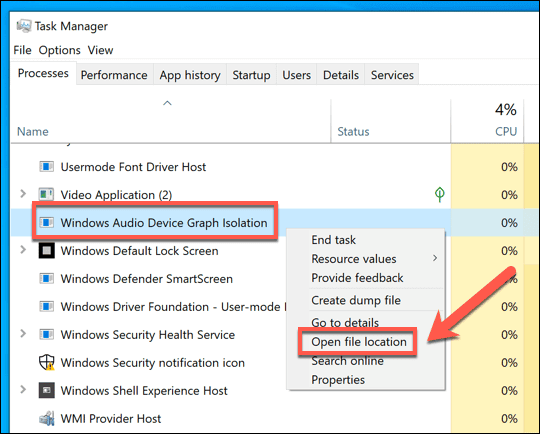Select the WMI Provider Host row
Image resolution: width=540 pixels, height=434 pixels.
pyautogui.click(x=275, y=418)
